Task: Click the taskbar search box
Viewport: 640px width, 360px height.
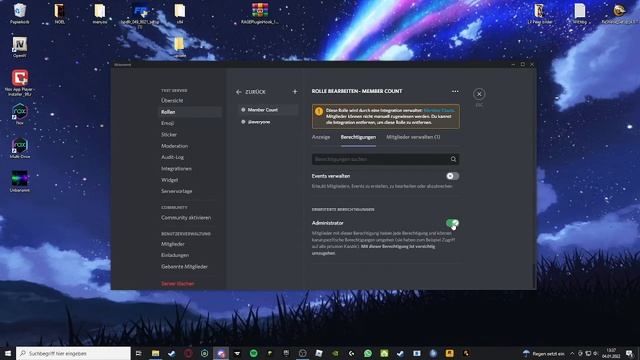Action: [x=73, y=353]
